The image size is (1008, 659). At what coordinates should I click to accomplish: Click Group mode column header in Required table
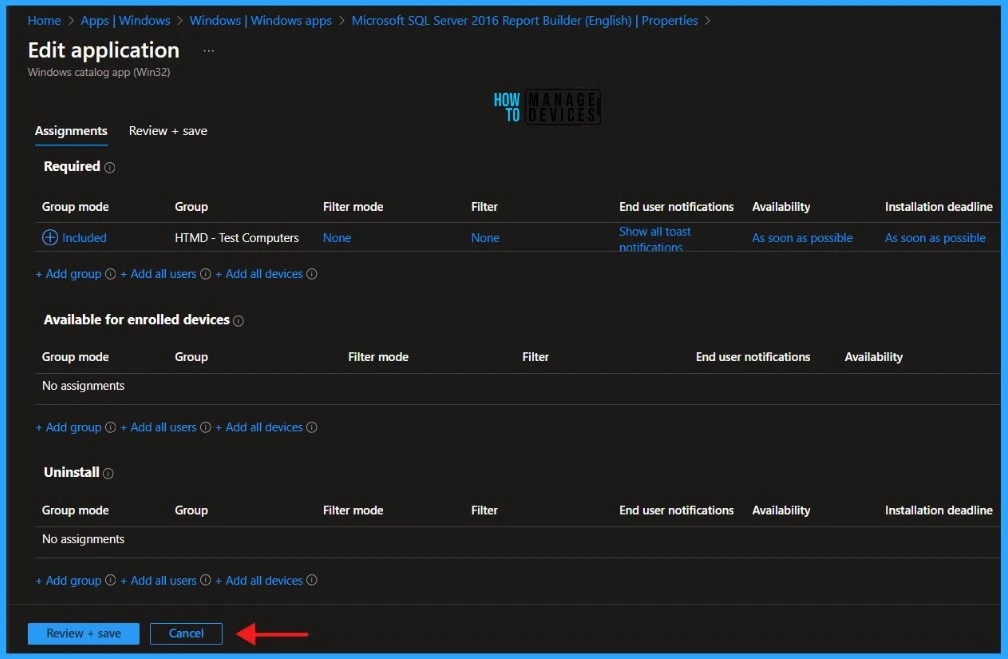tap(75, 207)
